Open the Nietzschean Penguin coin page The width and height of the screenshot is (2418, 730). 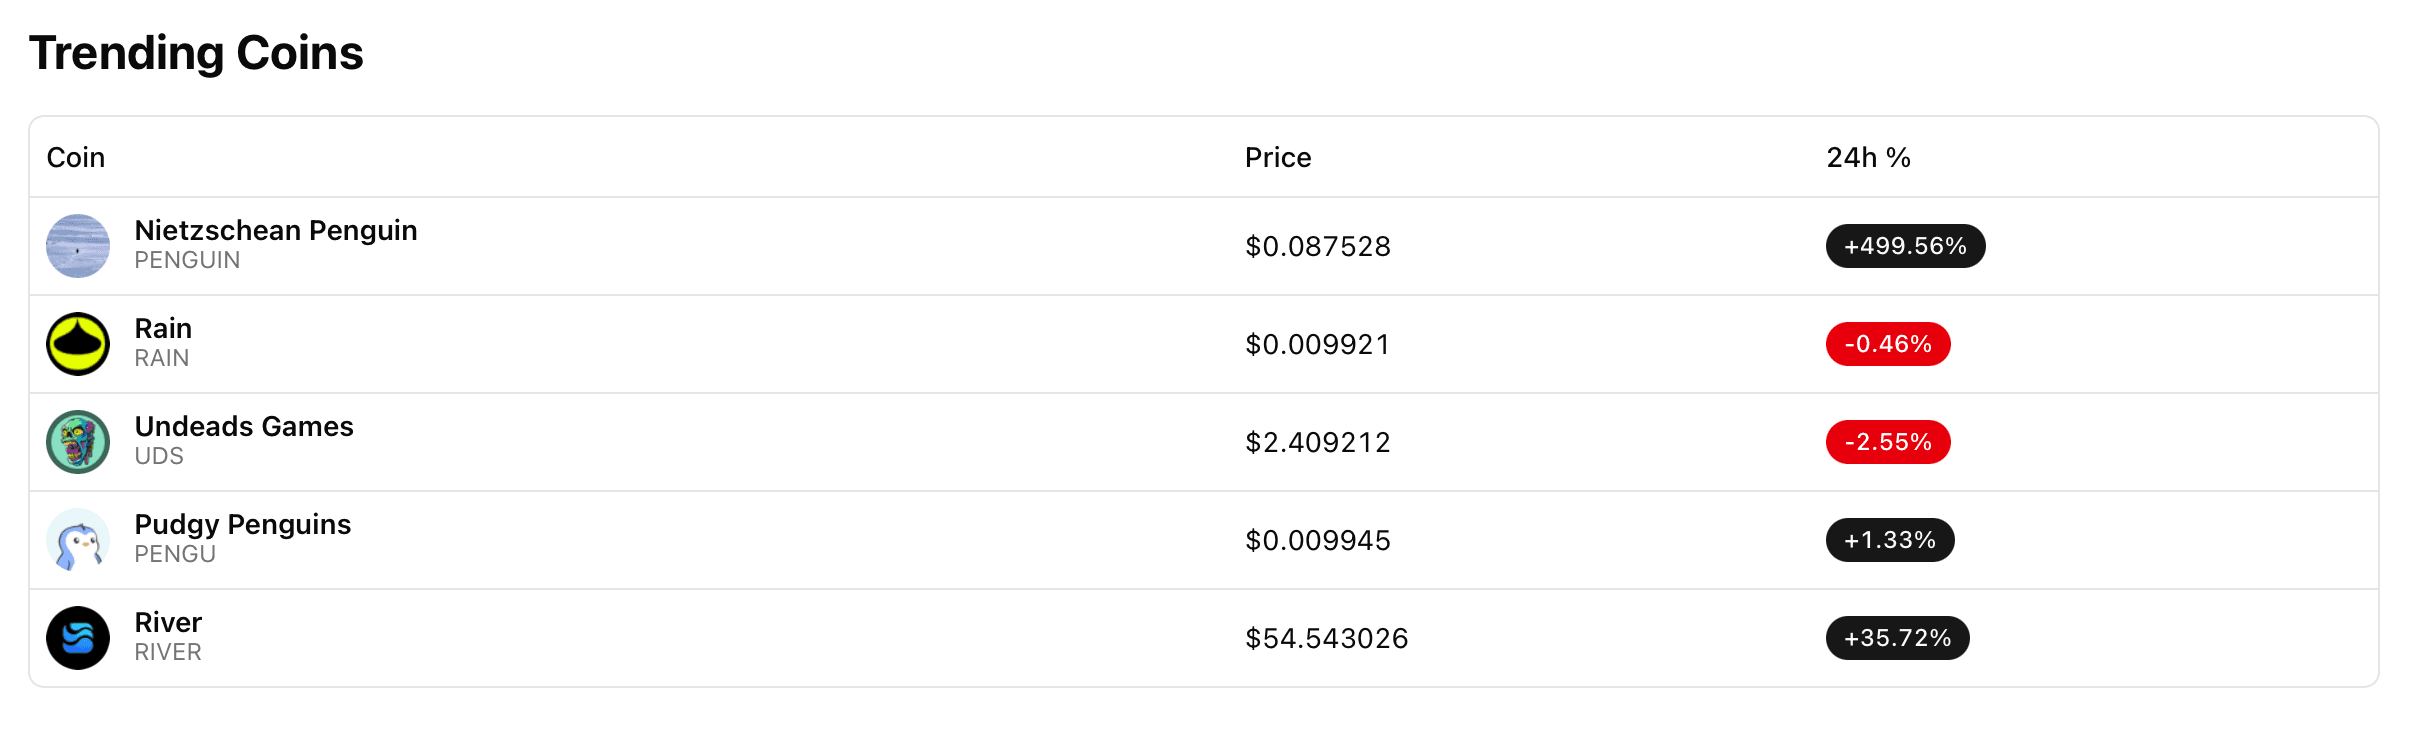point(276,230)
